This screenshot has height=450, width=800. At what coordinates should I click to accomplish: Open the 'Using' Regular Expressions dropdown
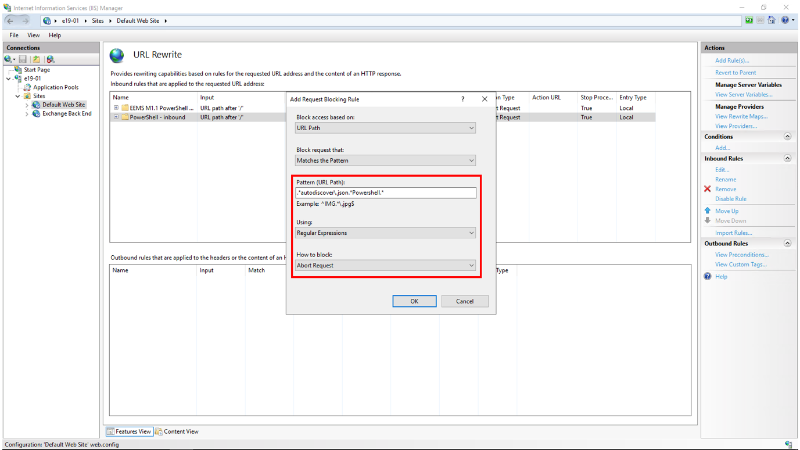coord(385,233)
